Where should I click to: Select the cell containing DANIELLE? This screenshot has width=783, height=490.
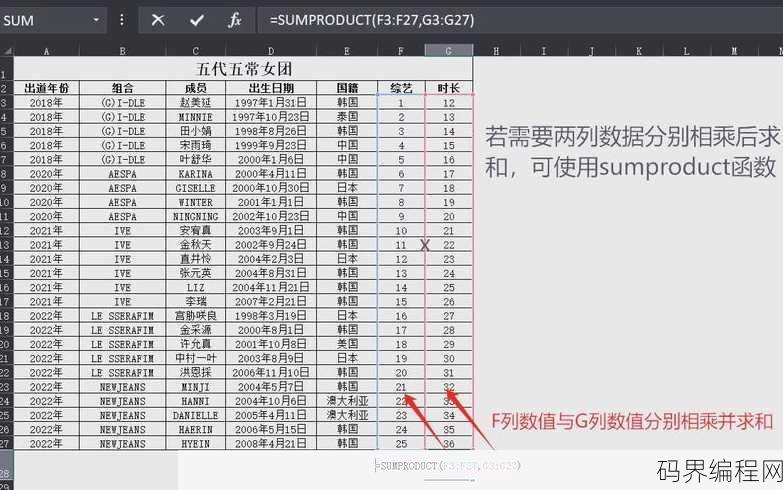tap(195, 415)
